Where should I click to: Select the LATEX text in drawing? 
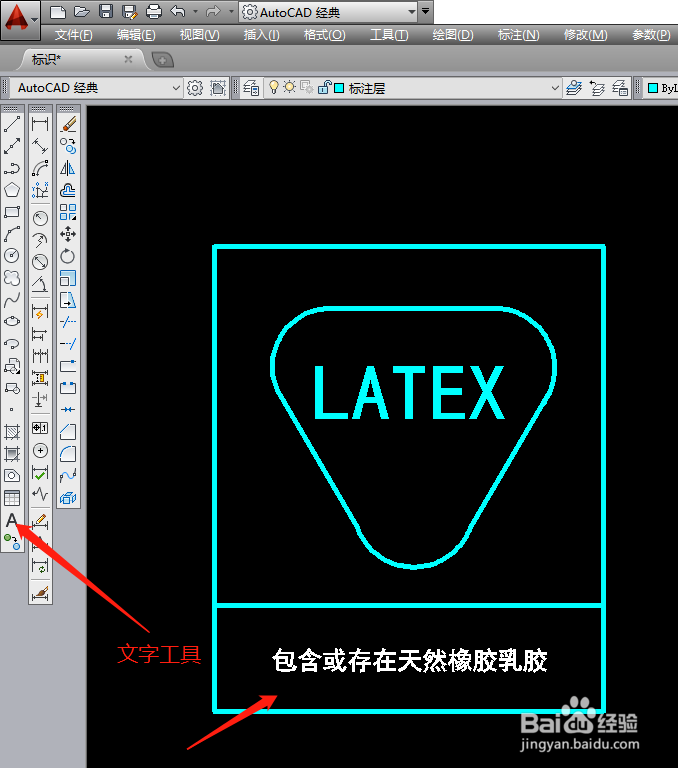pyautogui.click(x=409, y=392)
